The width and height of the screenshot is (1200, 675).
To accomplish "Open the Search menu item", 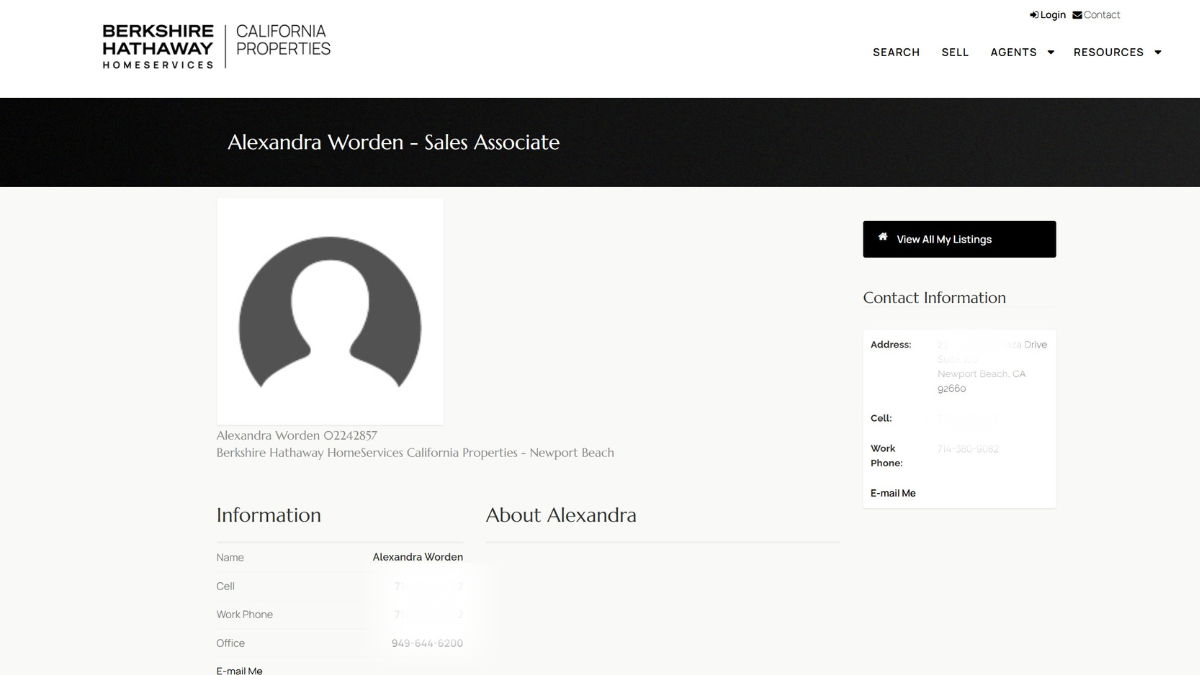I will (x=896, y=52).
